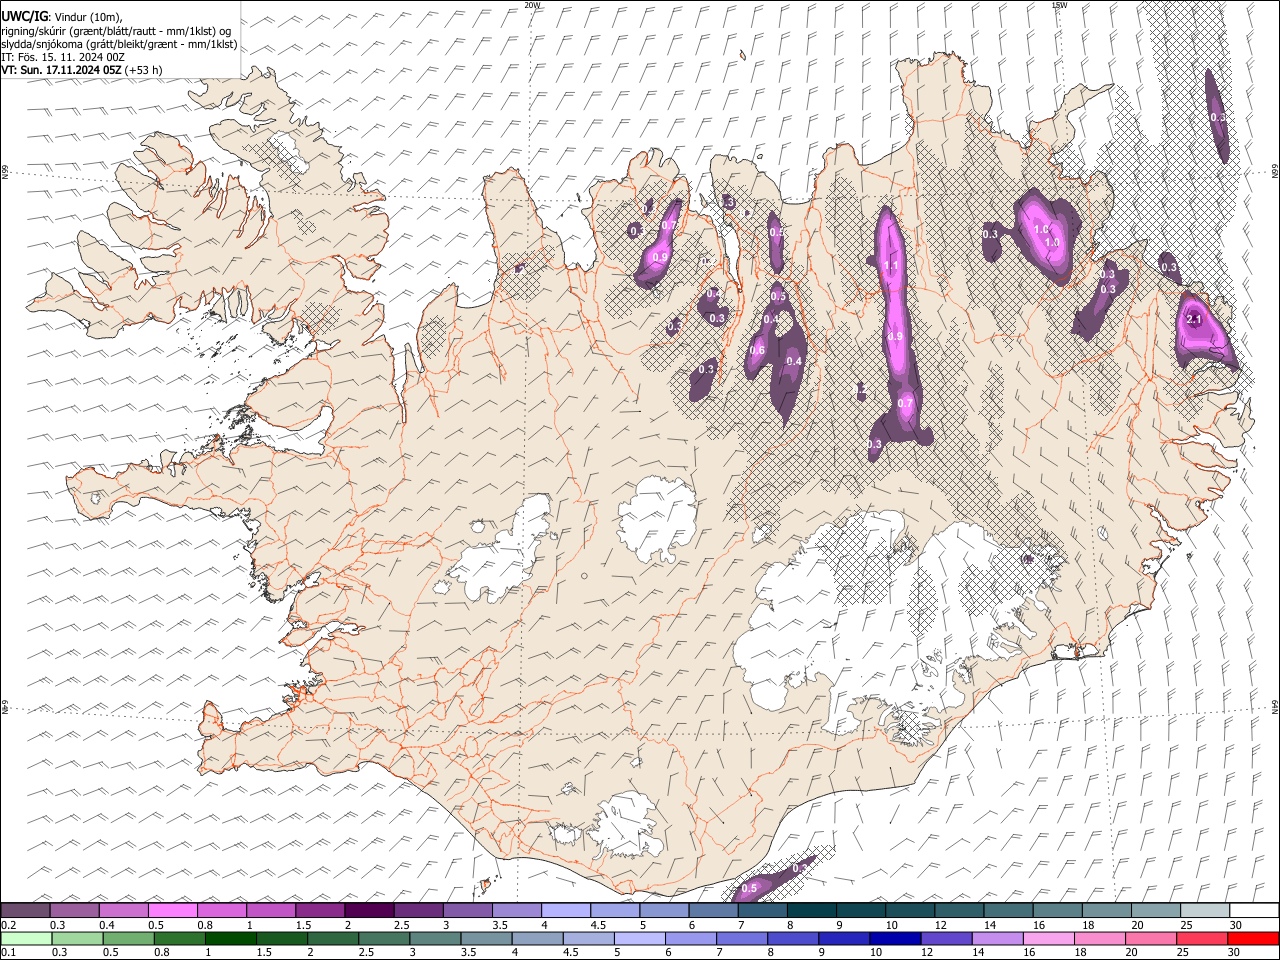Click top legend swatch between 3 and 3.5

pos(467,910)
